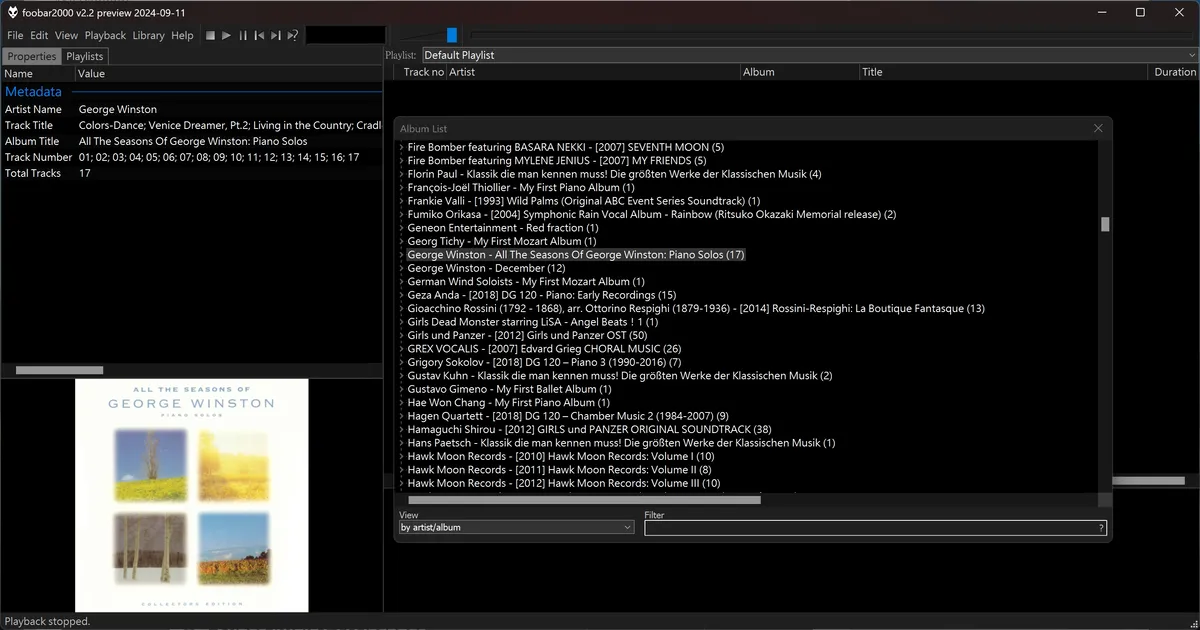Switch to the Playlists tab

point(85,56)
